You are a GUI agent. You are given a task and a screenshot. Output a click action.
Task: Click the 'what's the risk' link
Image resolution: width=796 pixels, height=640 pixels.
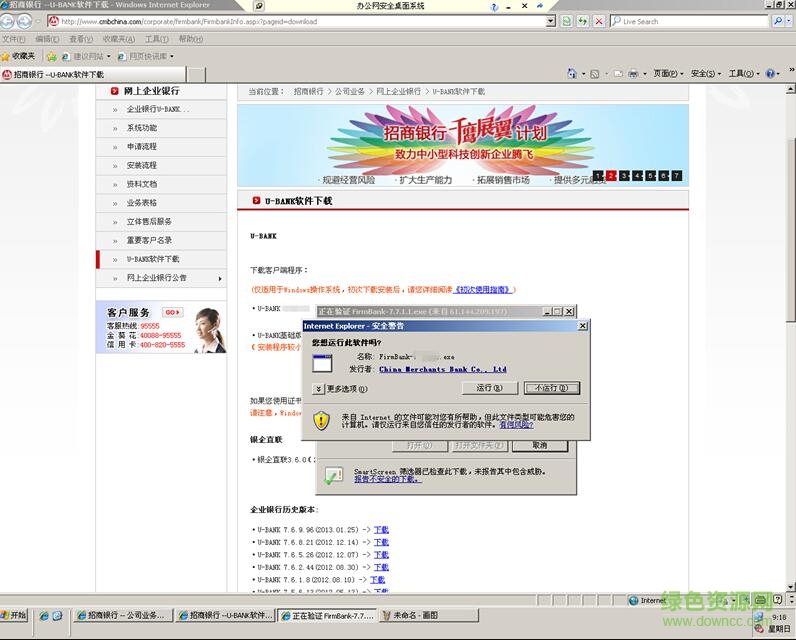(x=516, y=425)
